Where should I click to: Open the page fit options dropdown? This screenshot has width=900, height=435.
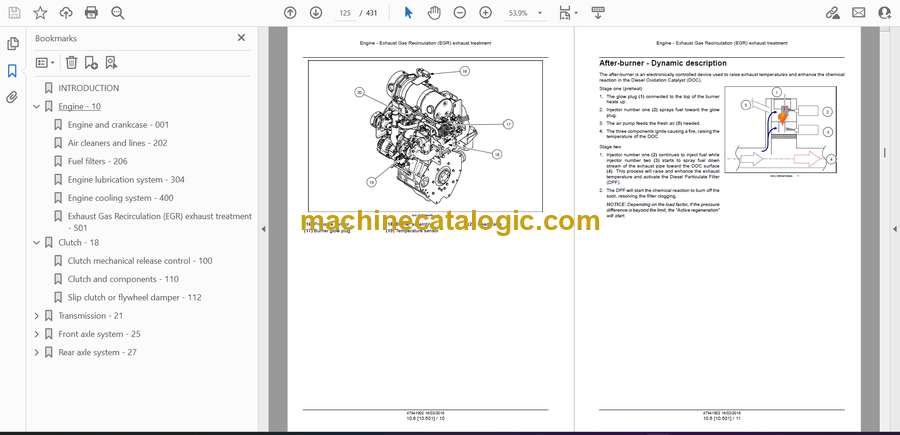pyautogui.click(x=568, y=13)
